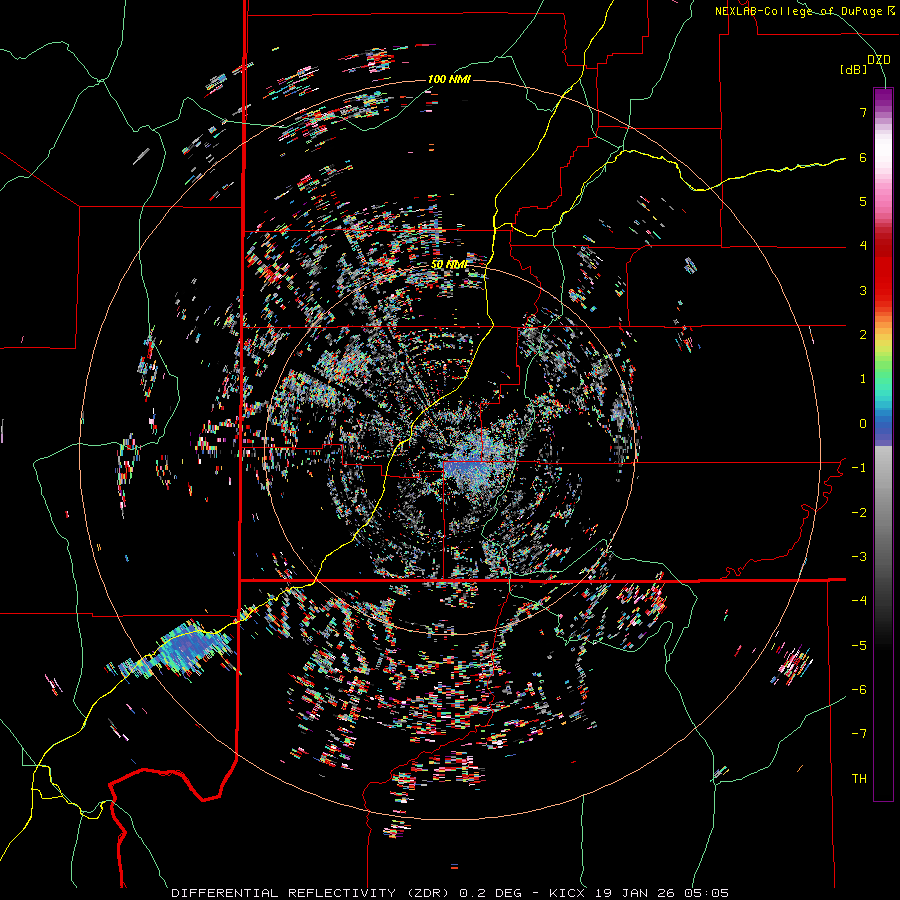Click the DIFFERENTIAL REFLECTIVITY (ZDR) caption text
This screenshot has height=900, width=900.
pyautogui.click(x=313, y=893)
